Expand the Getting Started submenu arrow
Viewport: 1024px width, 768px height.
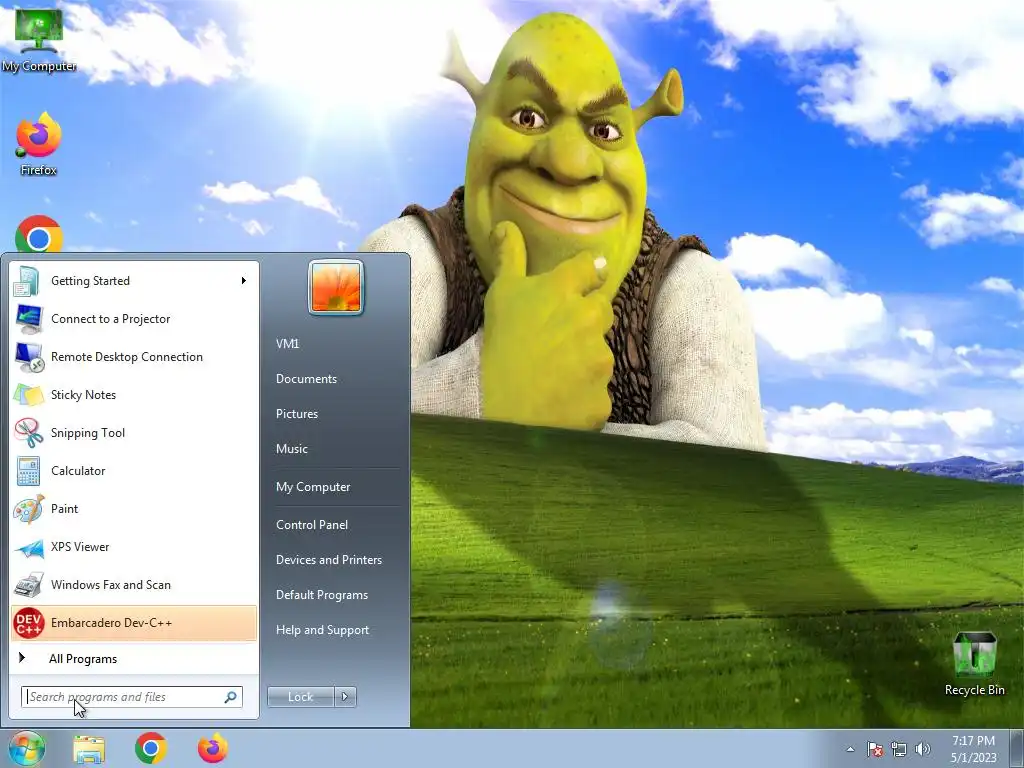pos(244,281)
